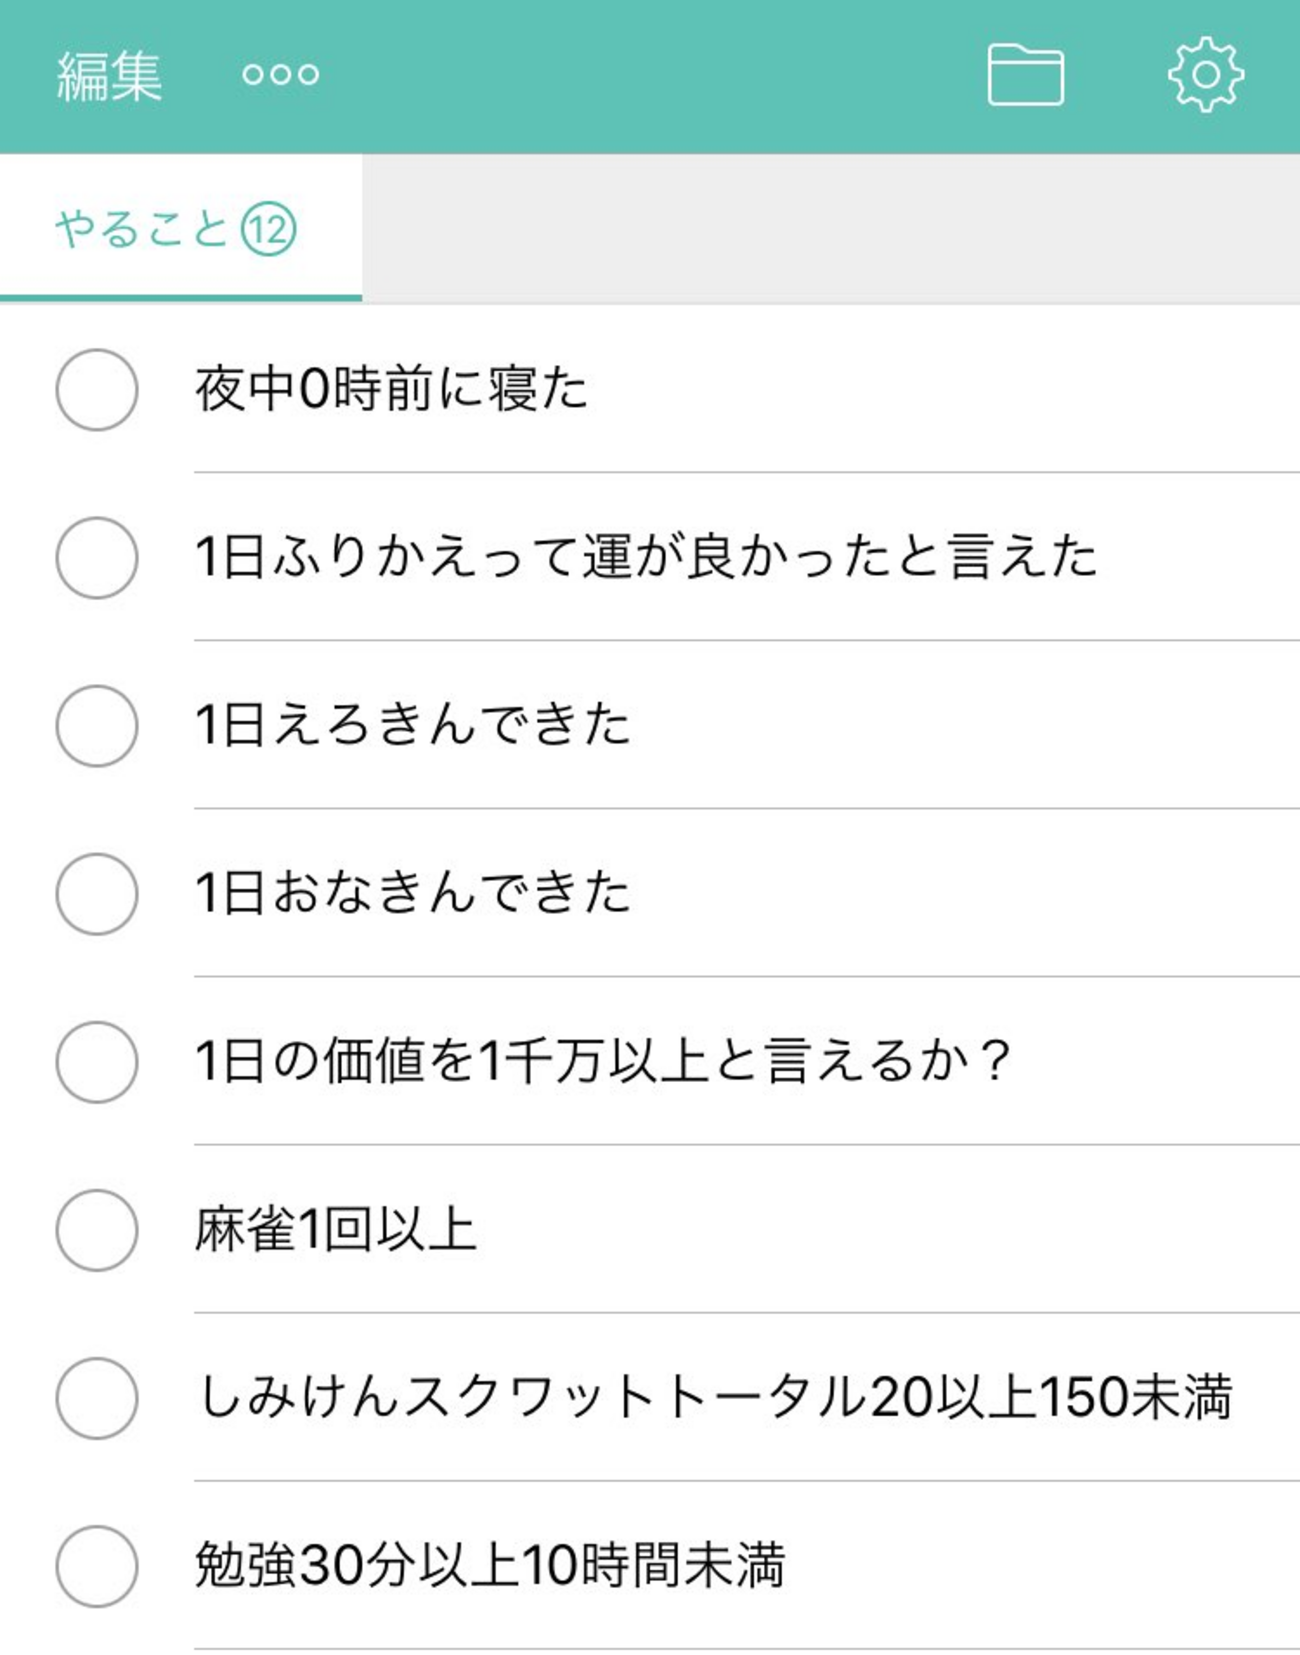Open the folder icon in header
Screen dimensions: 1300x1655
pyautogui.click(x=1025, y=75)
